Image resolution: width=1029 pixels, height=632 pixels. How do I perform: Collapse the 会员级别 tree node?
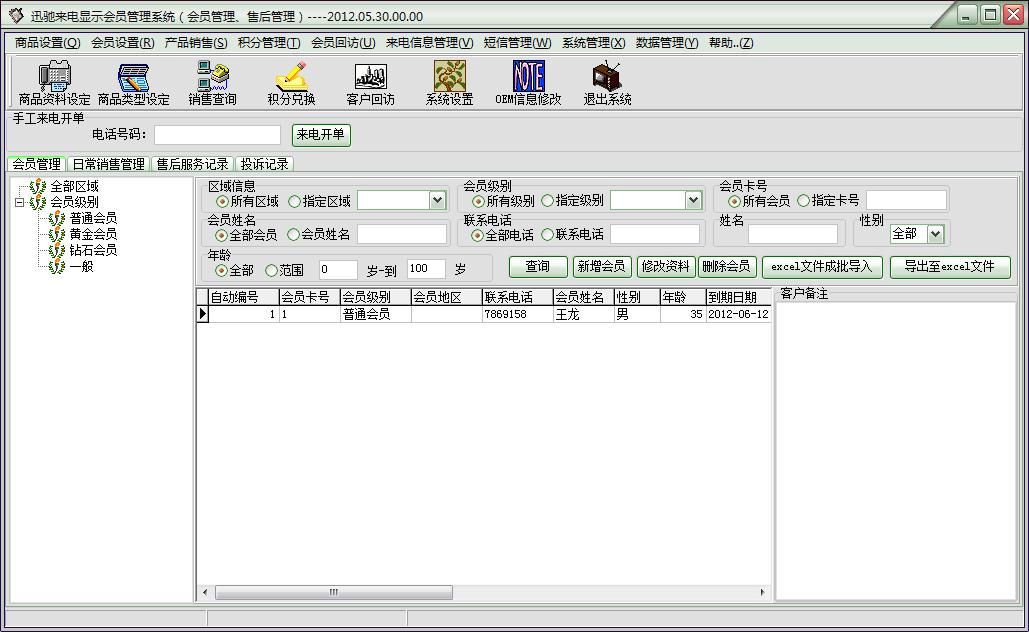click(19, 202)
